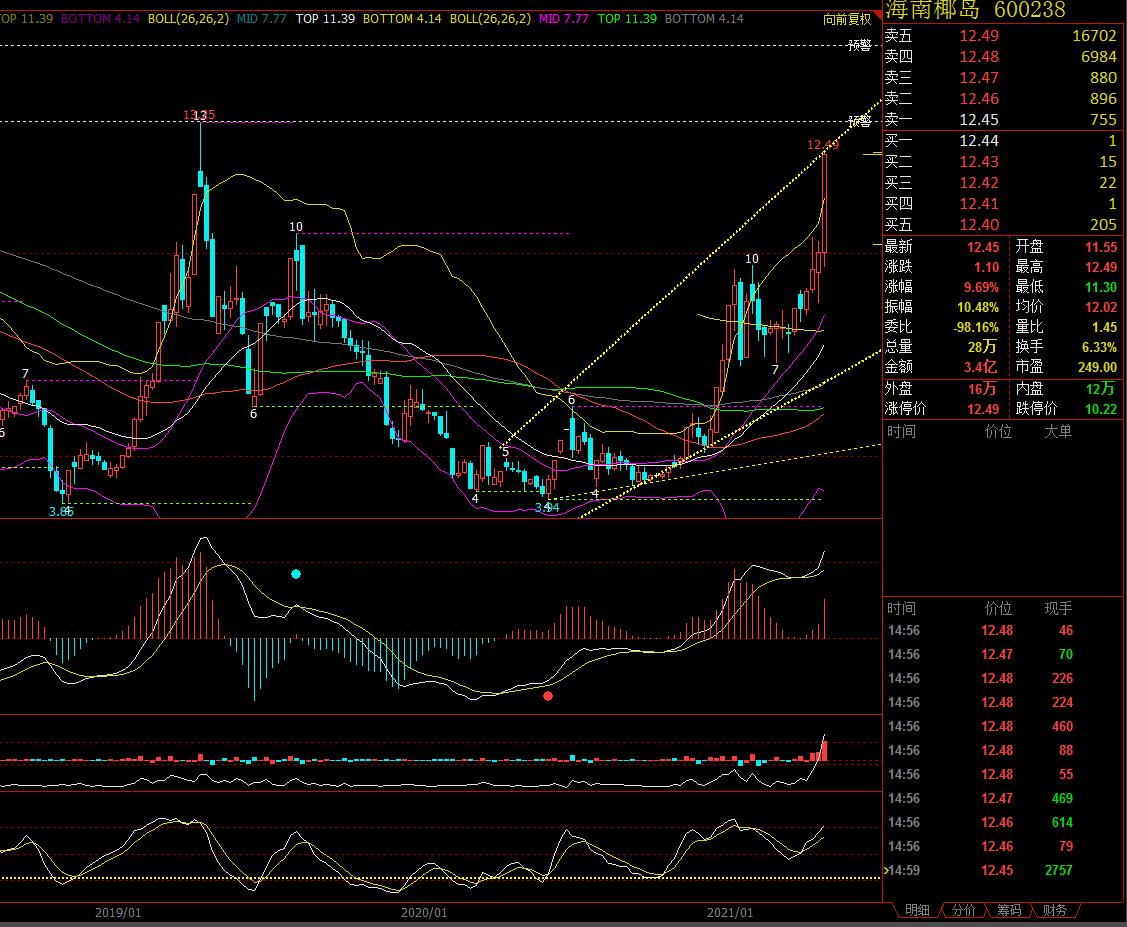This screenshot has width=1127, height=927.
Task: Click the stock code 600238
Action: (x=1029, y=10)
